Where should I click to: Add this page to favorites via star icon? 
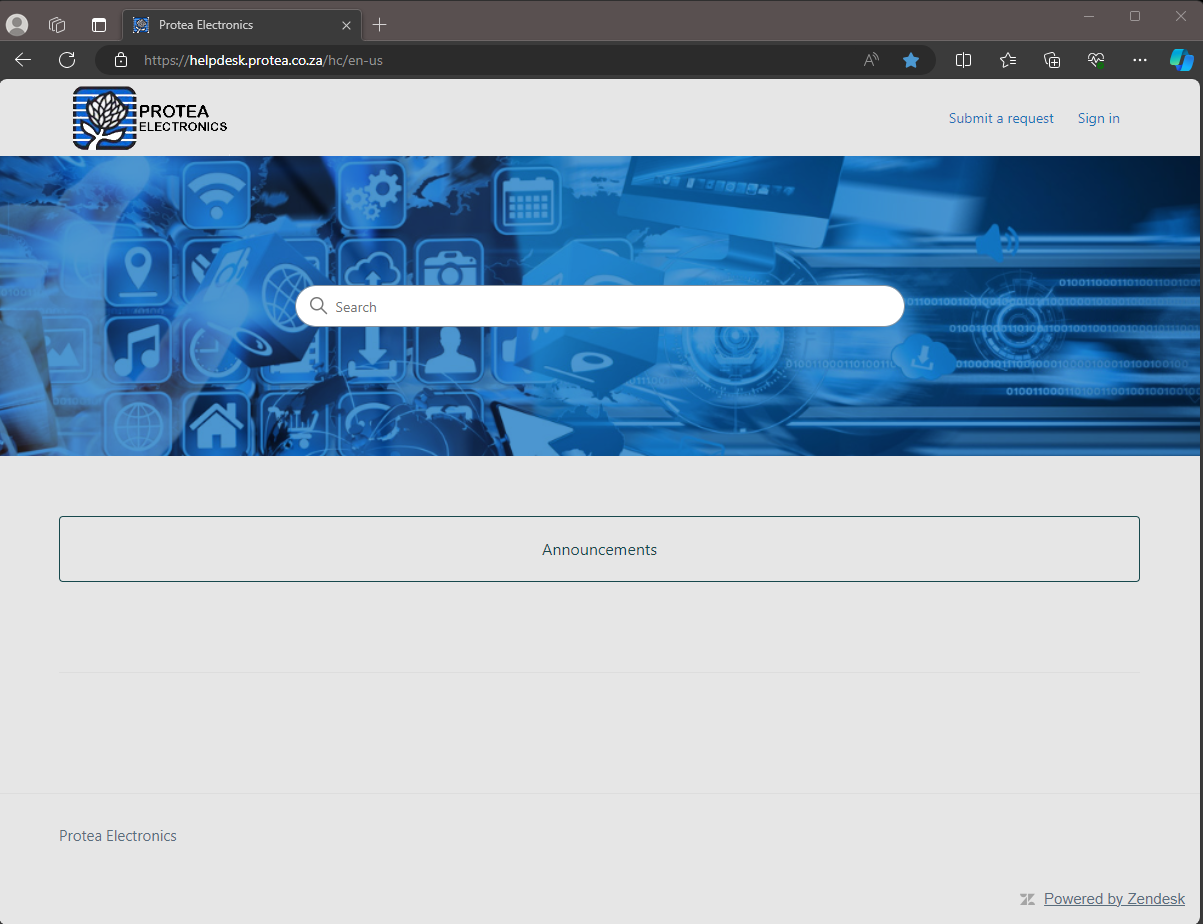(911, 60)
